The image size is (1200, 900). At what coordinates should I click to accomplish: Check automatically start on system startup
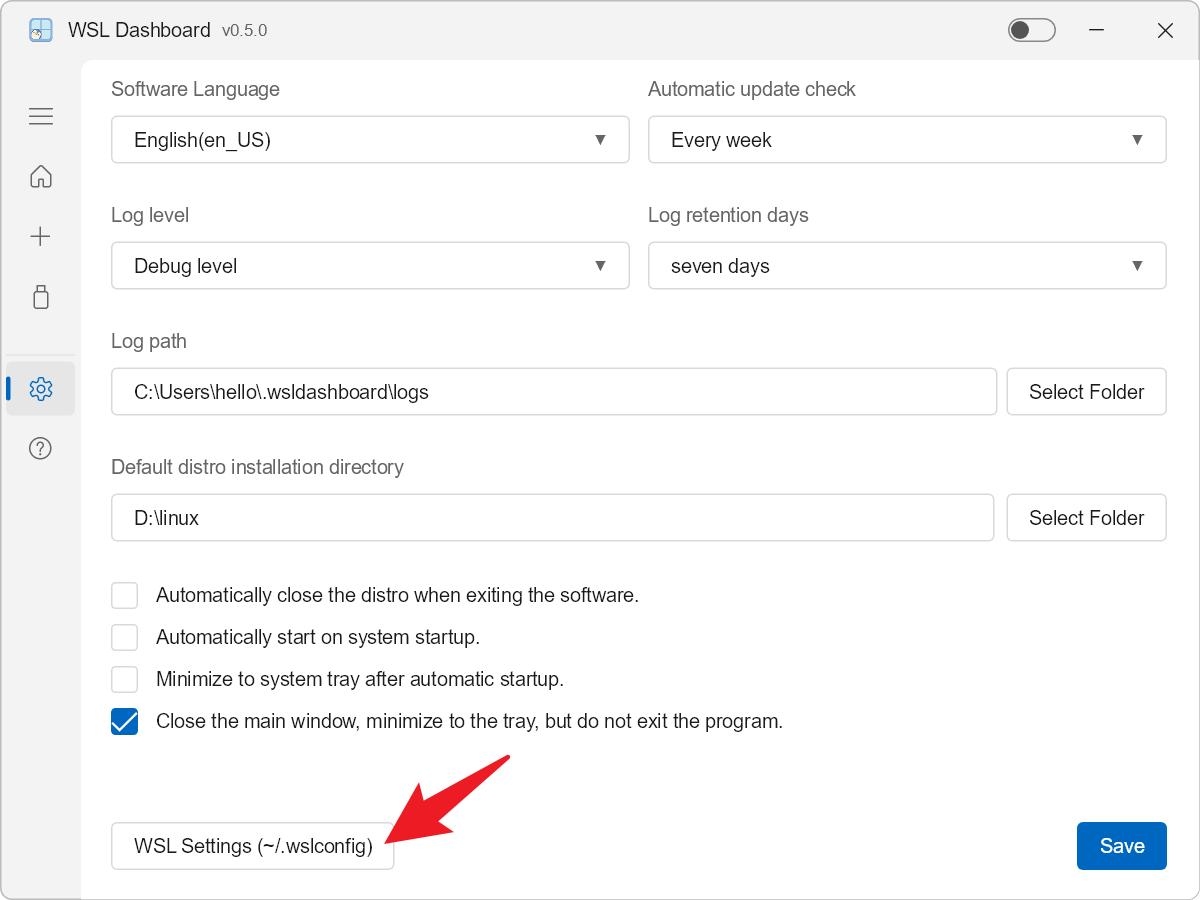(x=124, y=637)
